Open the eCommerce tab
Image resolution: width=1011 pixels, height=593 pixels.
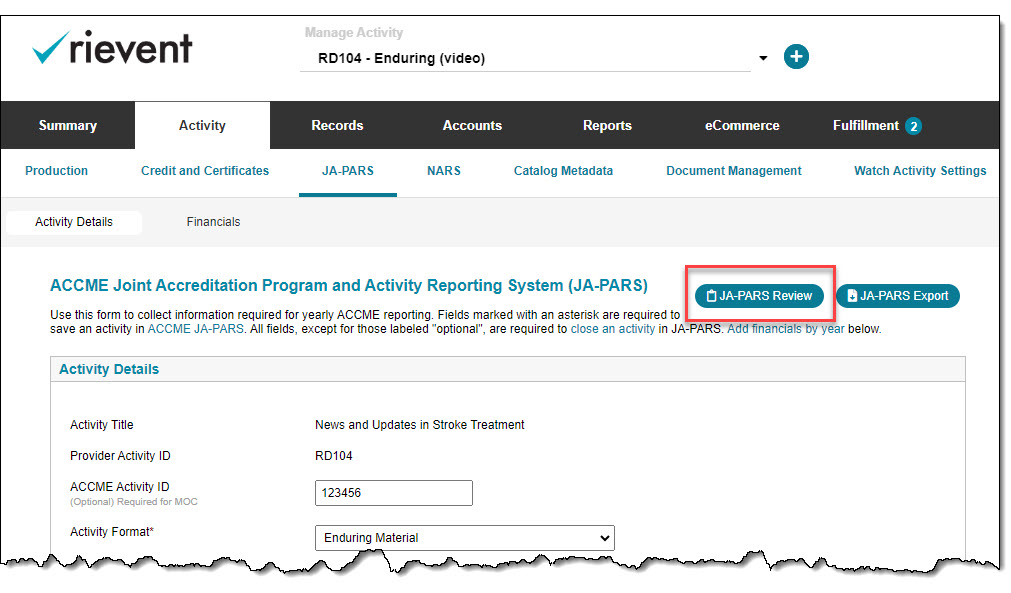(741, 126)
